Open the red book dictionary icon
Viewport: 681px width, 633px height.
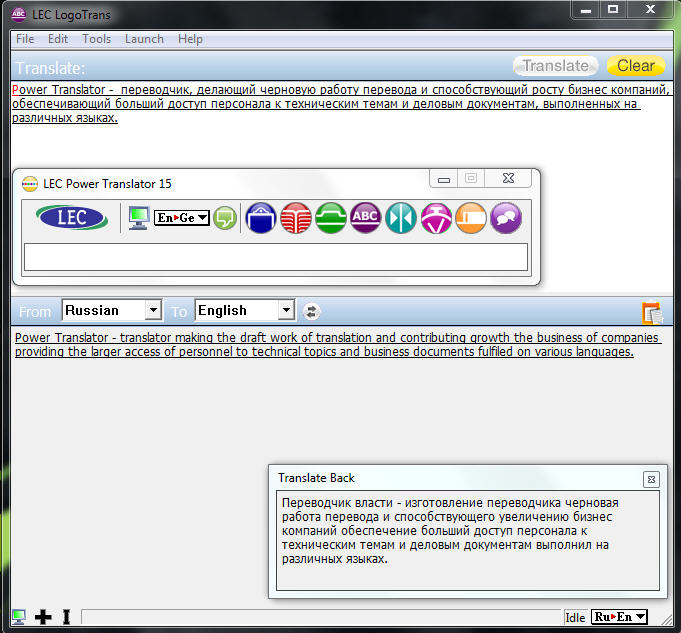[x=296, y=217]
